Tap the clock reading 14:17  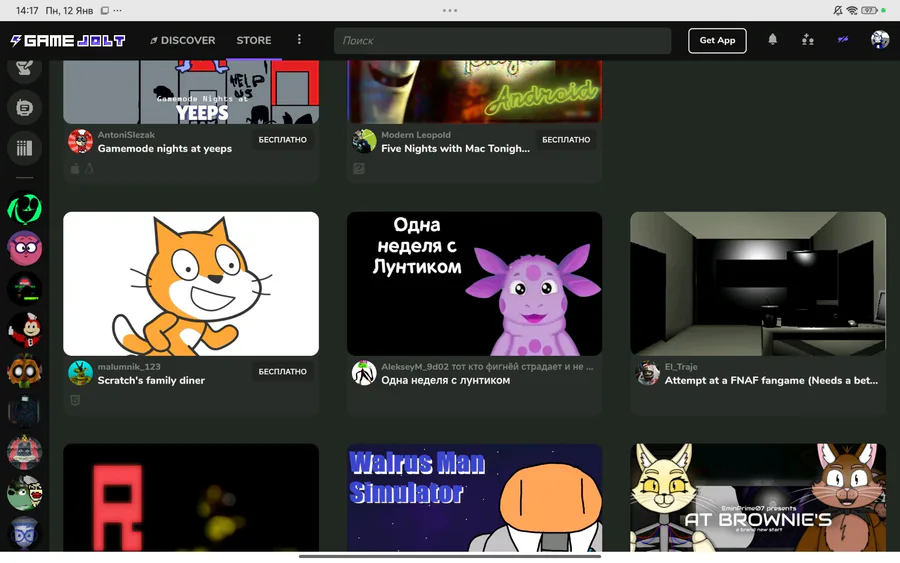[x=27, y=10]
